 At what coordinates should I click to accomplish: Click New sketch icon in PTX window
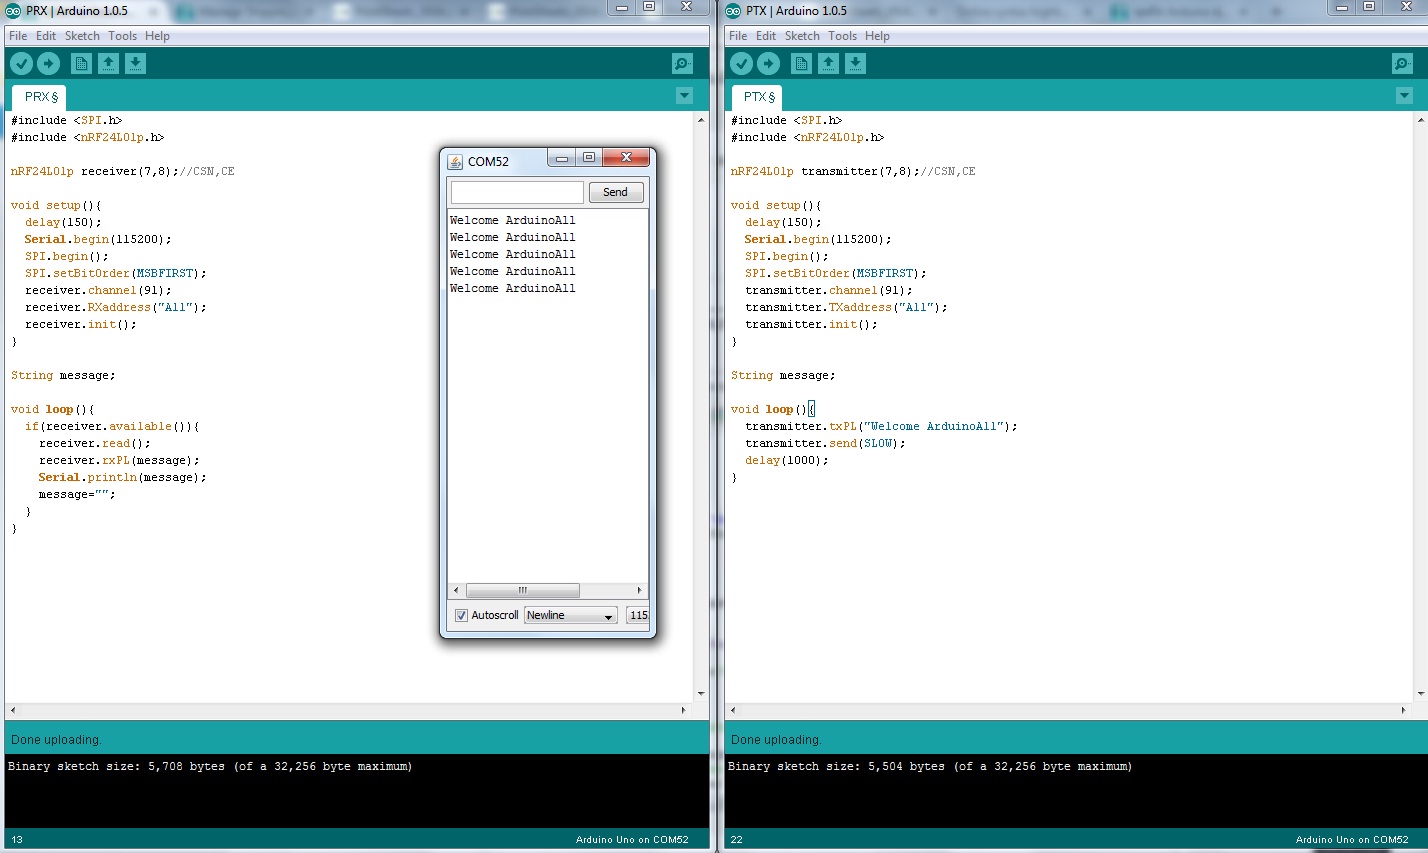[801, 63]
